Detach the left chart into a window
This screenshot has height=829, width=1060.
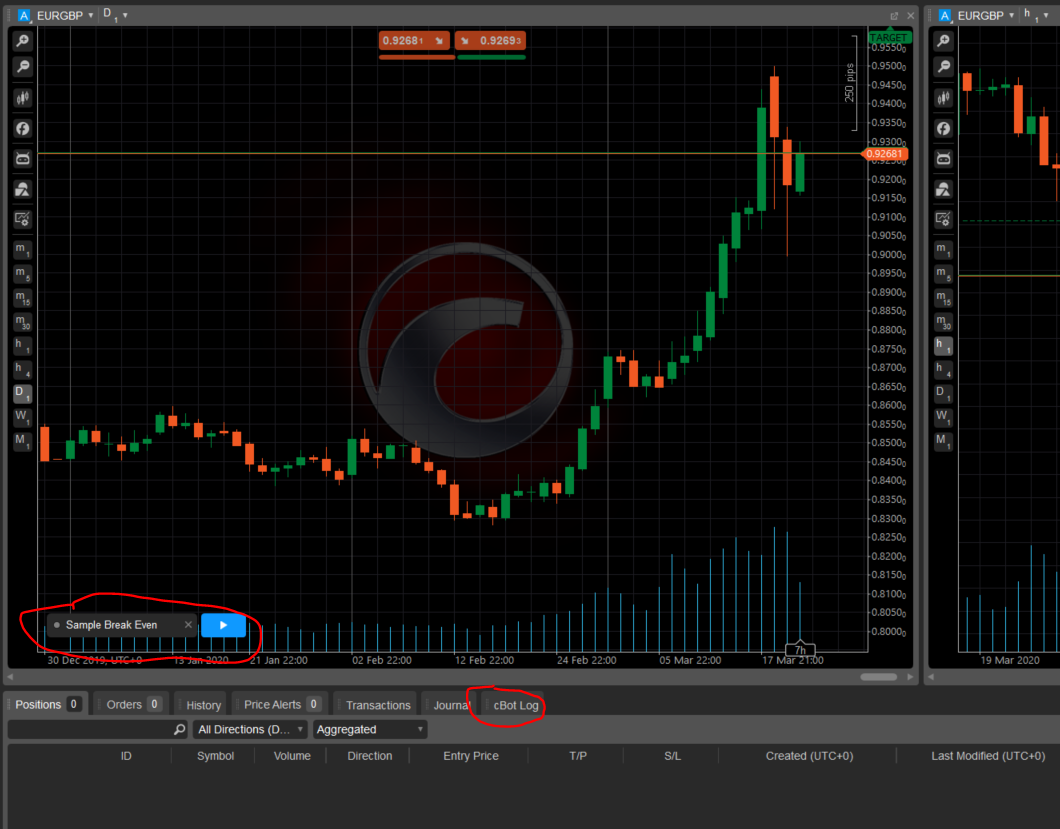(894, 16)
